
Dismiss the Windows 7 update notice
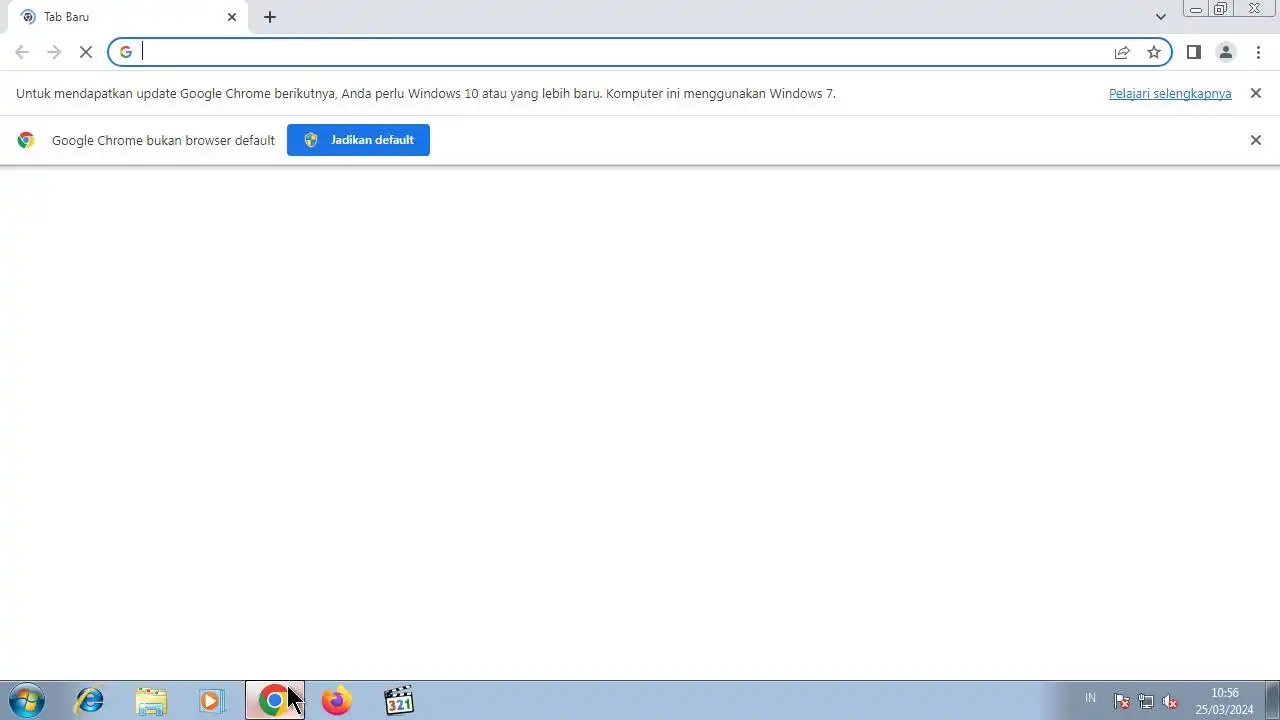pyautogui.click(x=1256, y=93)
